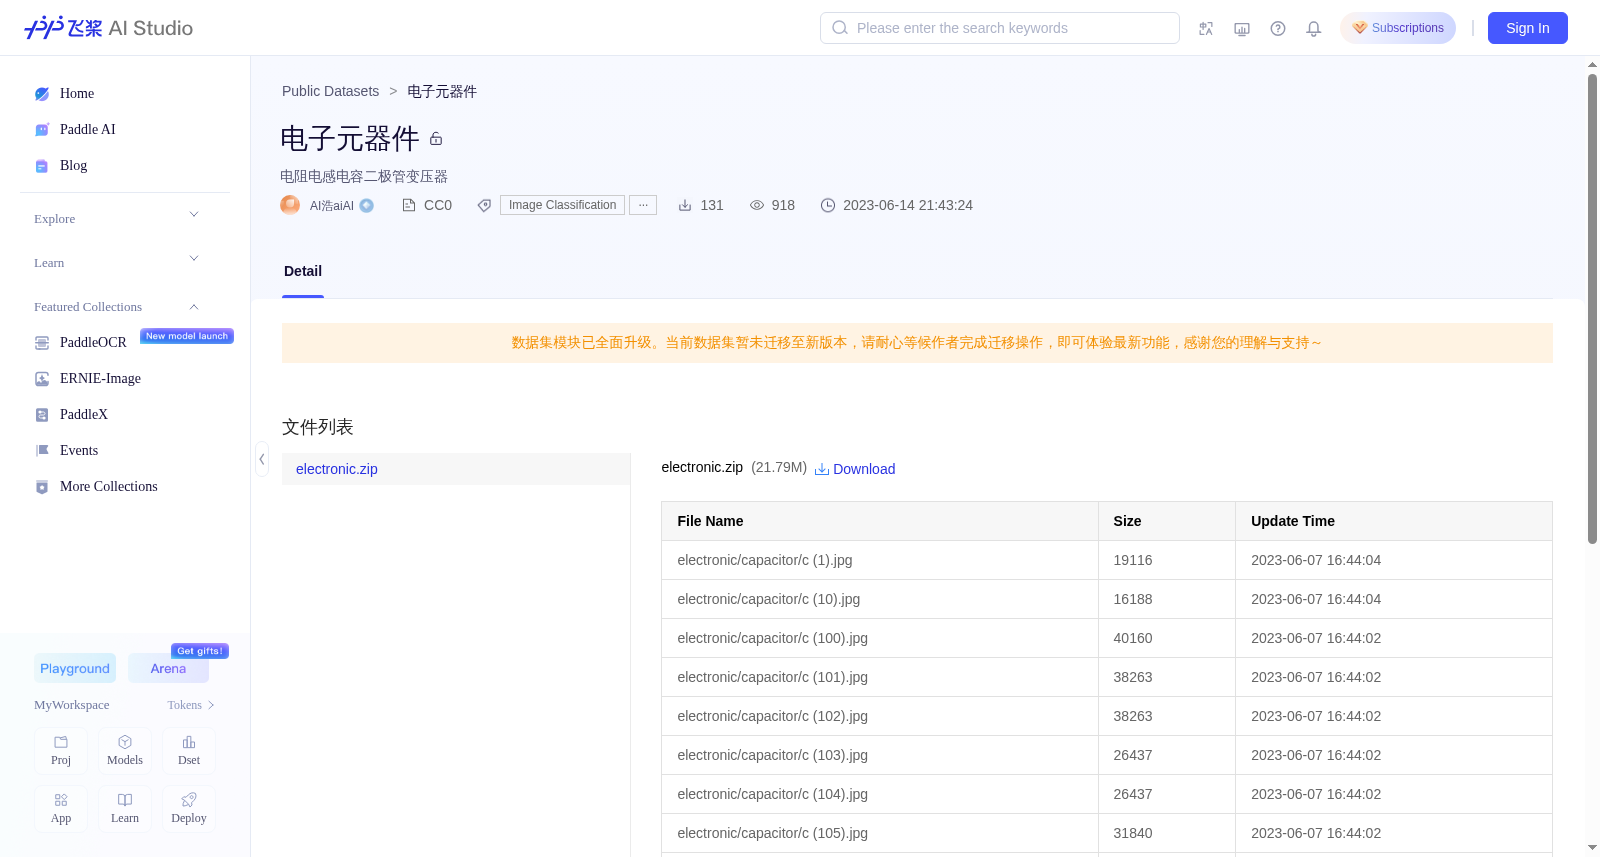This screenshot has height=857, width=1600.
Task: Open Tokens details arrow
Action: click(x=211, y=705)
